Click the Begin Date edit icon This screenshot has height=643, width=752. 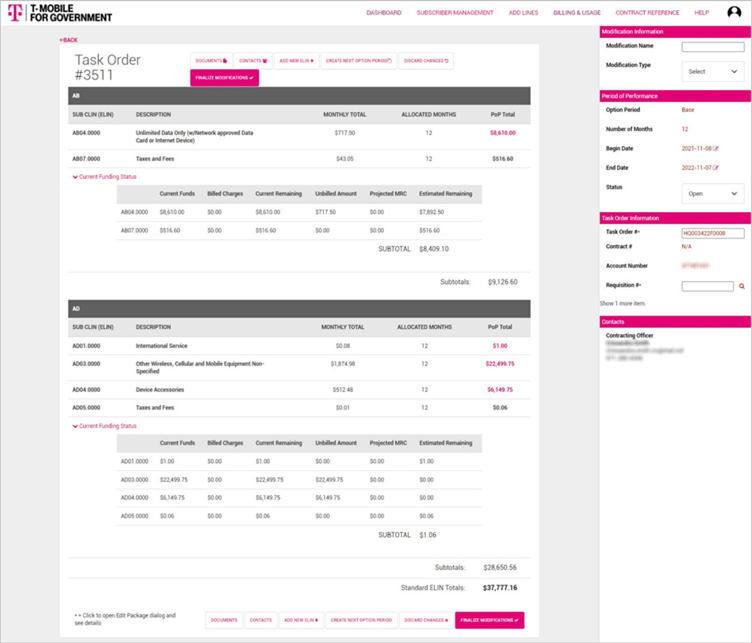pos(716,148)
